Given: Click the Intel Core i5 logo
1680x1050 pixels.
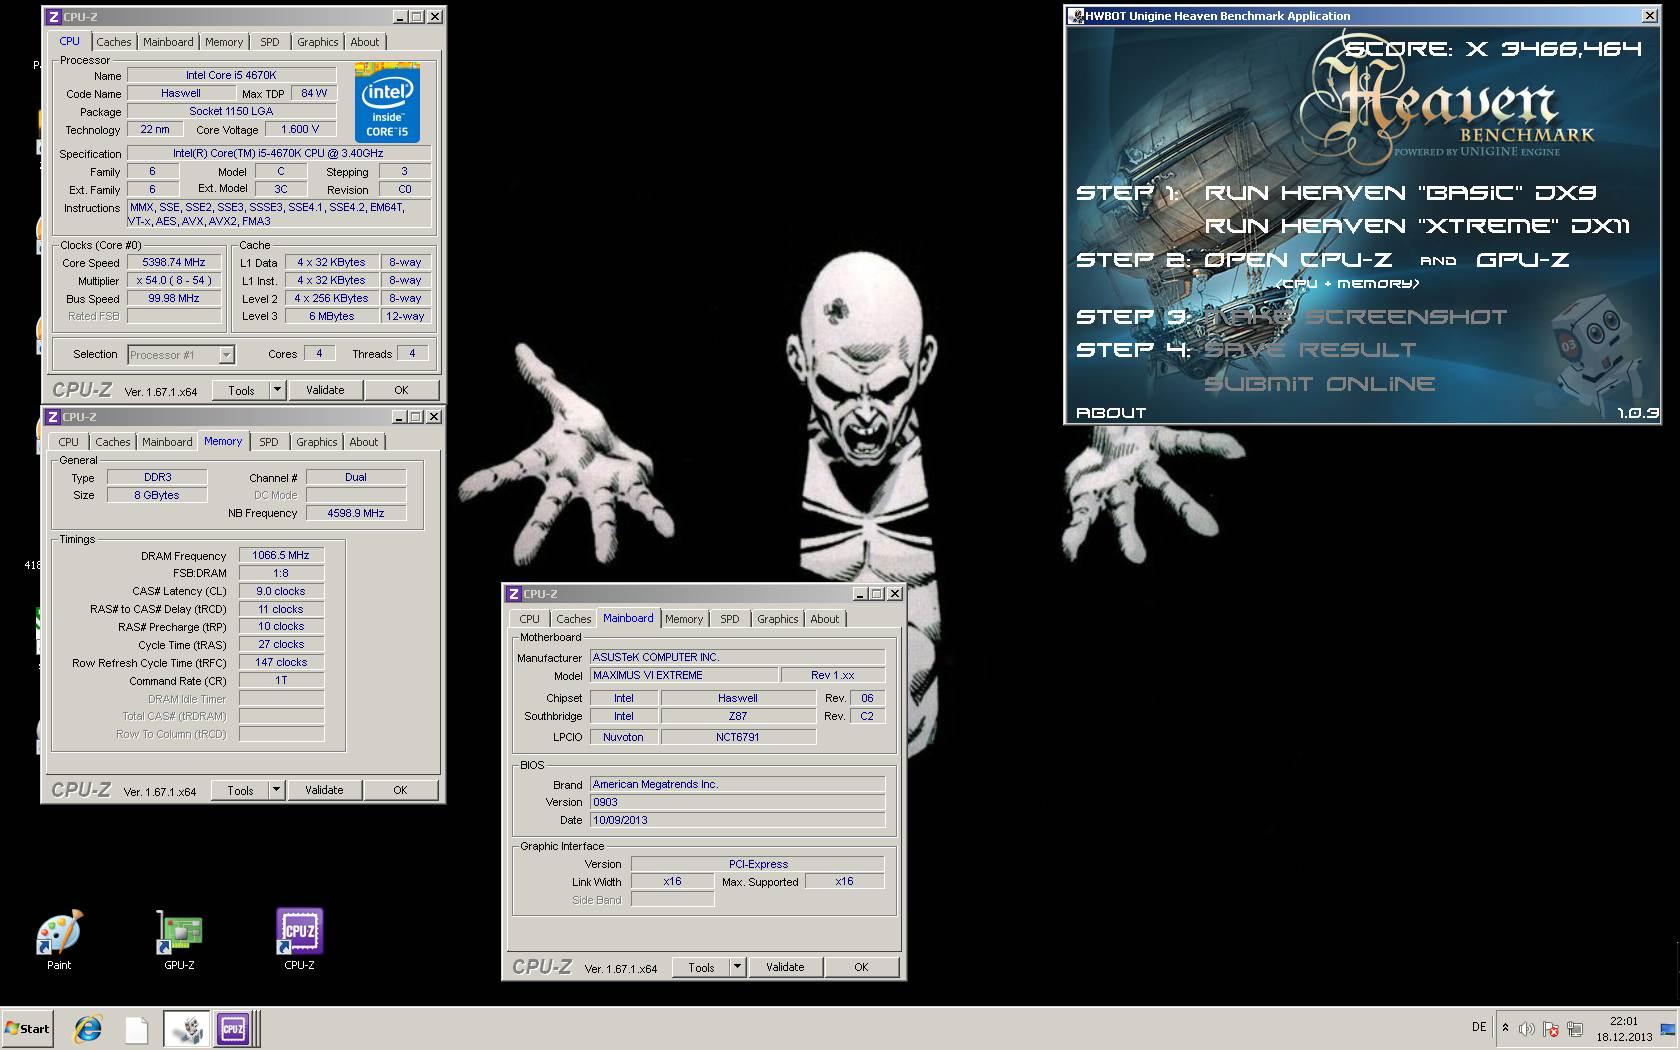Looking at the screenshot, I should point(386,103).
